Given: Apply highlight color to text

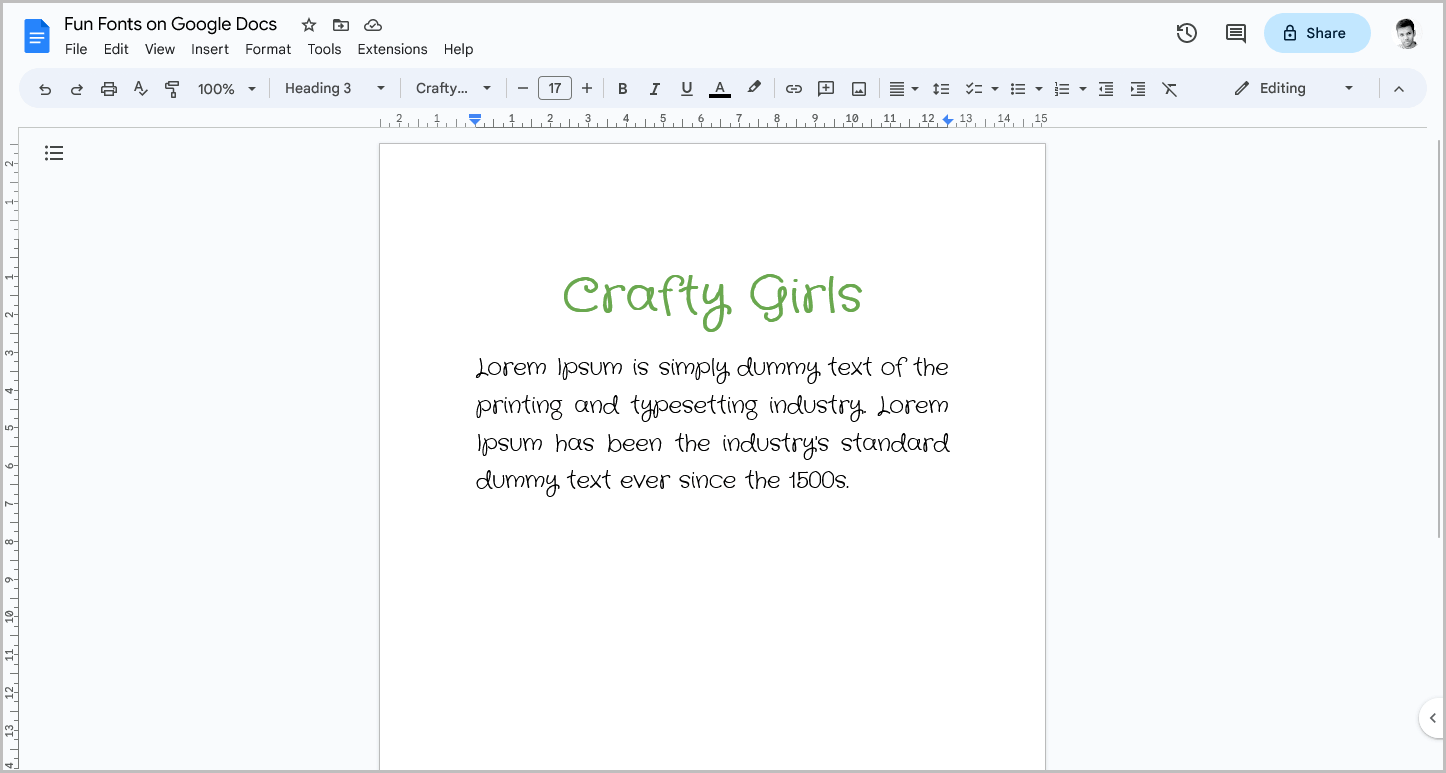Looking at the screenshot, I should pos(754,88).
